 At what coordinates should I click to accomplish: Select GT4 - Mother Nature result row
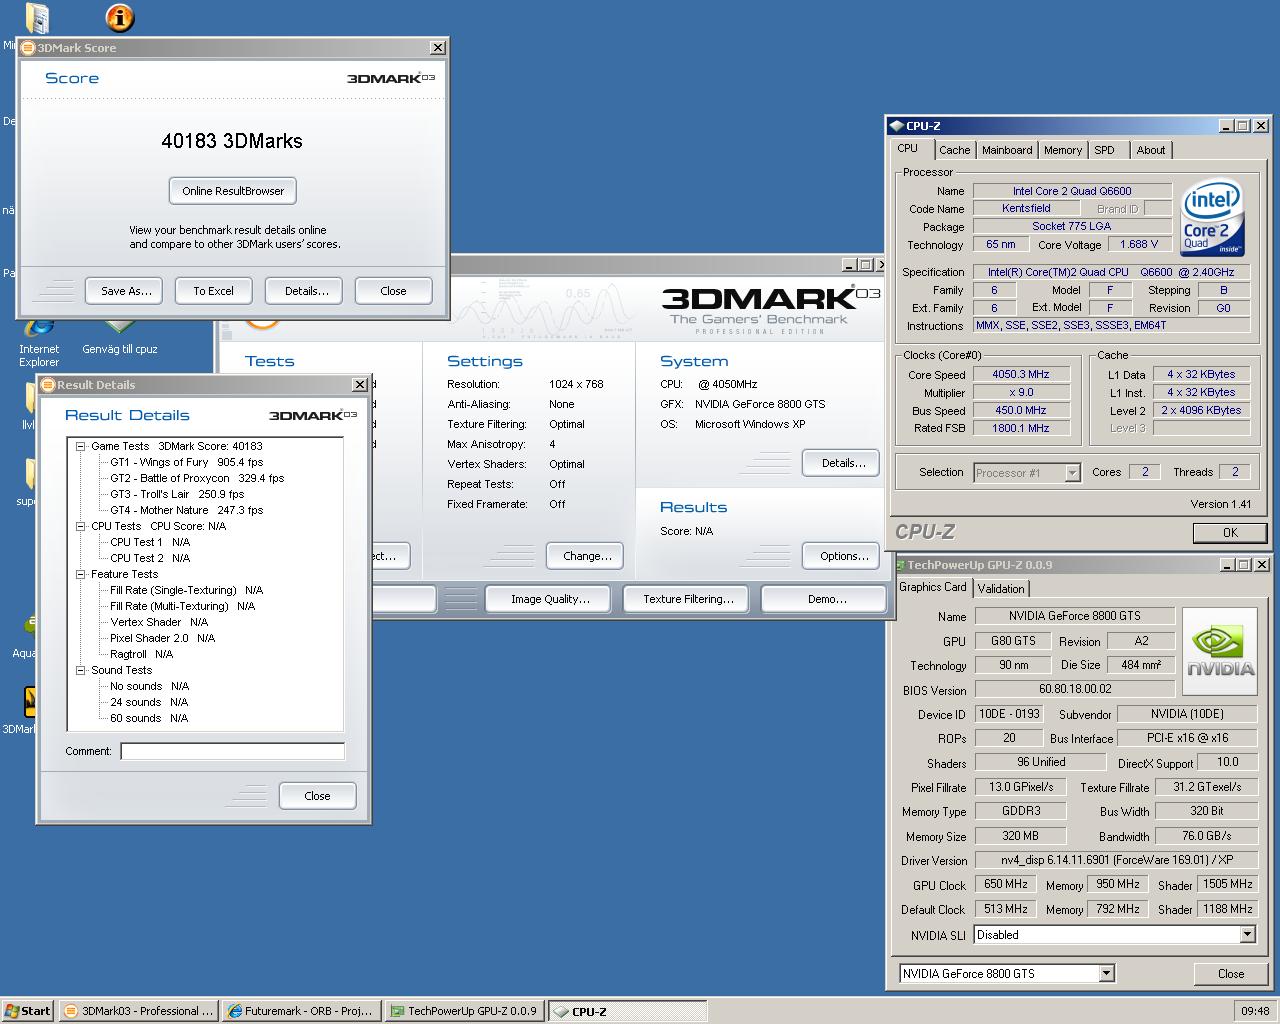click(186, 511)
